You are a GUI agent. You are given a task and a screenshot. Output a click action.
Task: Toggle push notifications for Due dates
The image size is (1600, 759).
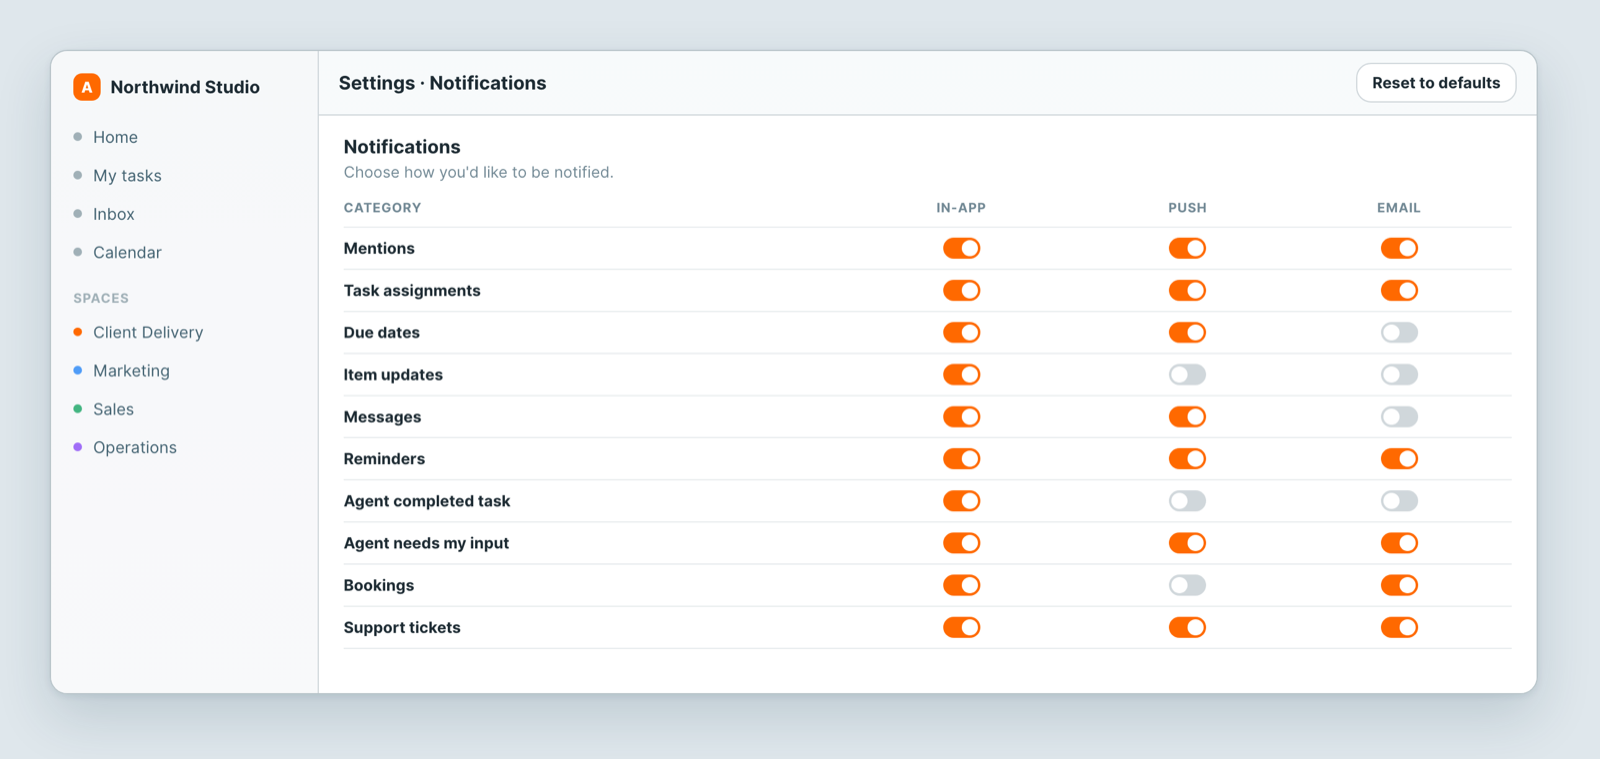[1188, 333]
